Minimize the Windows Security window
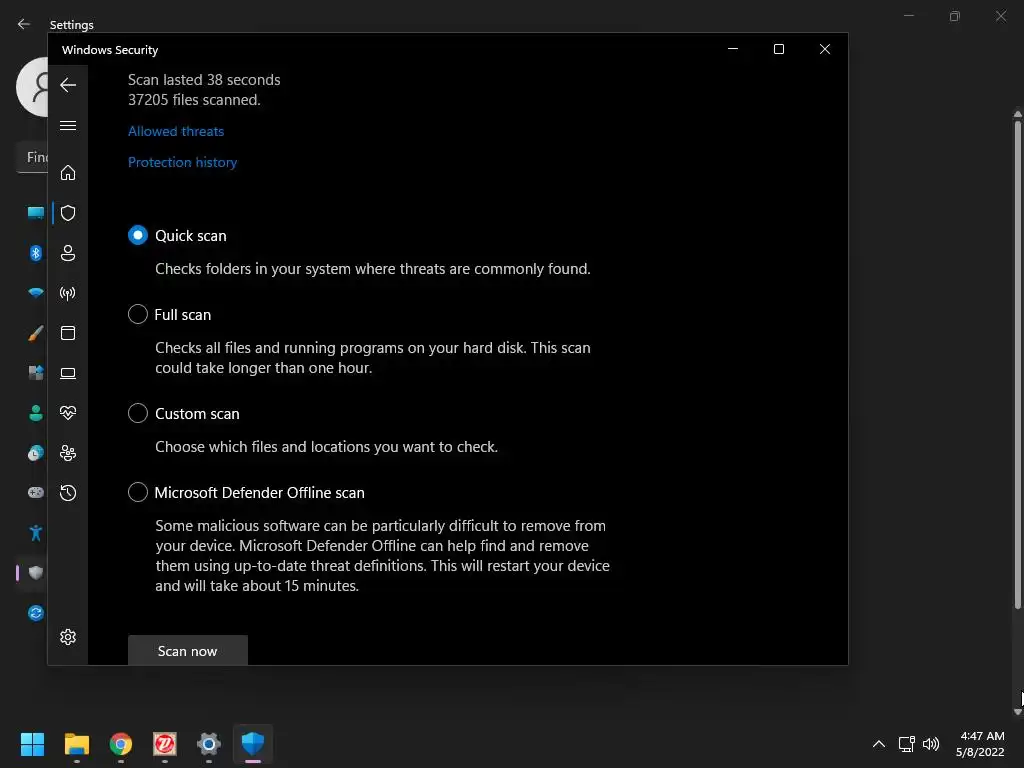The height and width of the screenshot is (768, 1024). pyautogui.click(x=733, y=49)
